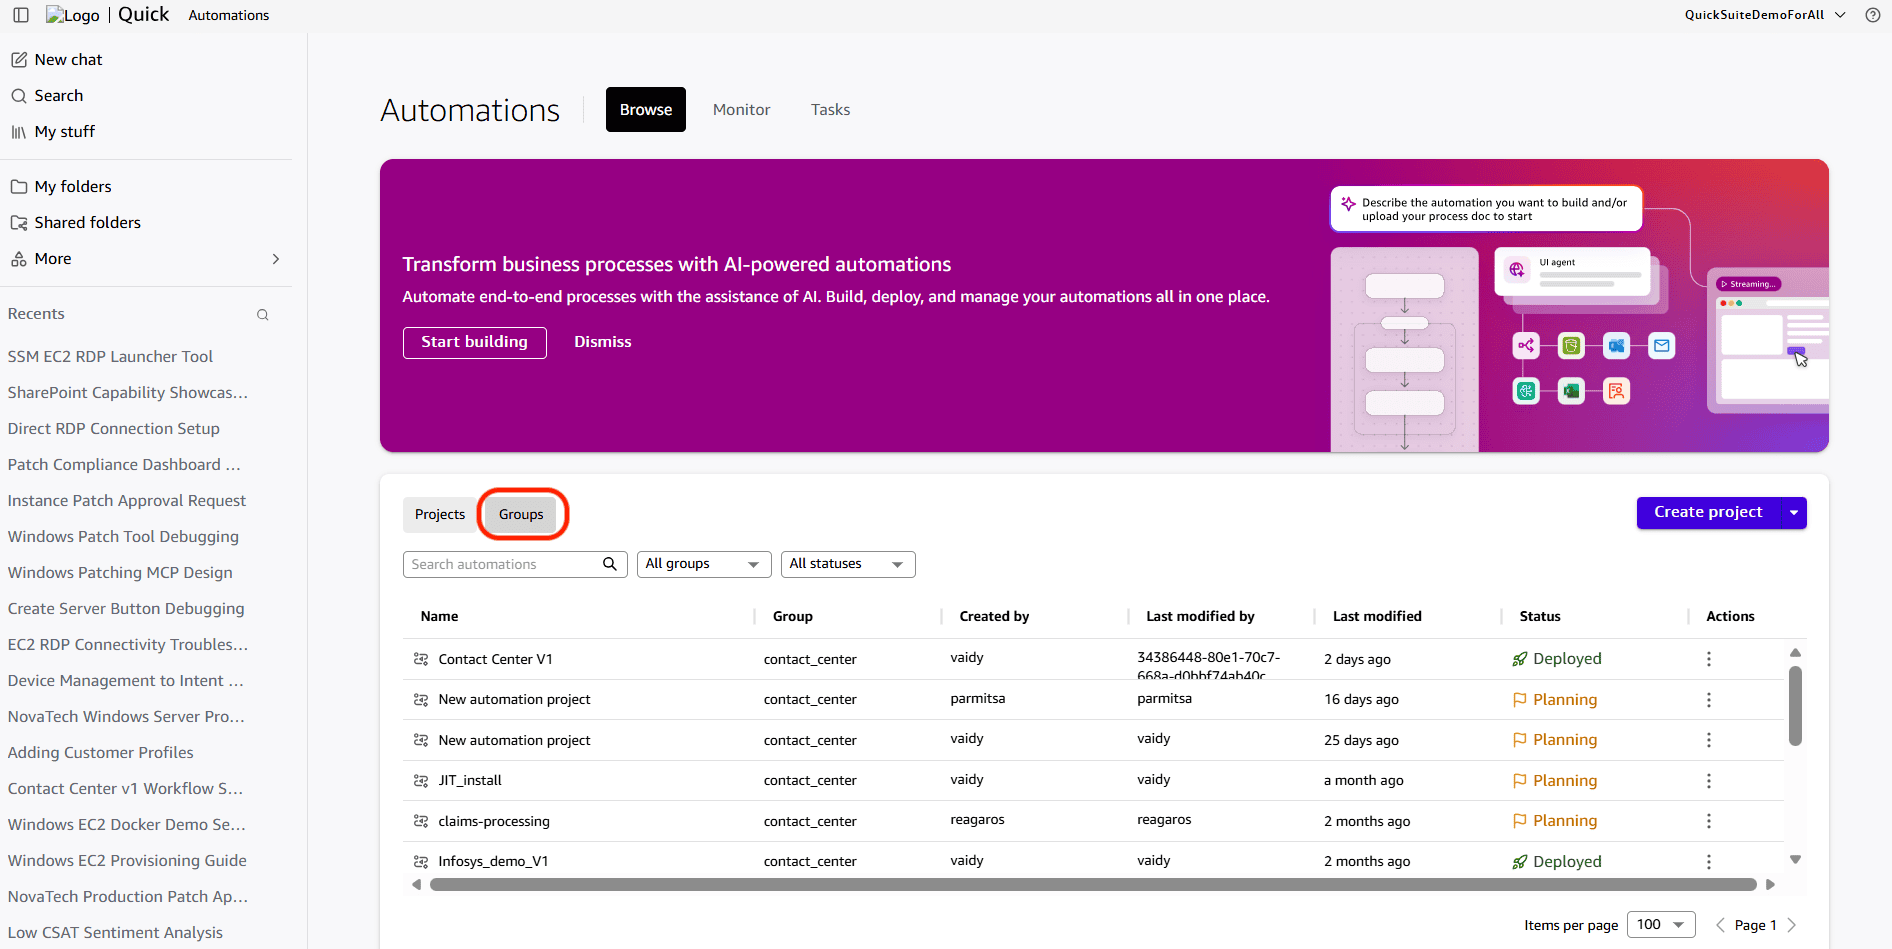Go to next page arrow
Screen dimensions: 1892x949
[x=1792, y=925]
